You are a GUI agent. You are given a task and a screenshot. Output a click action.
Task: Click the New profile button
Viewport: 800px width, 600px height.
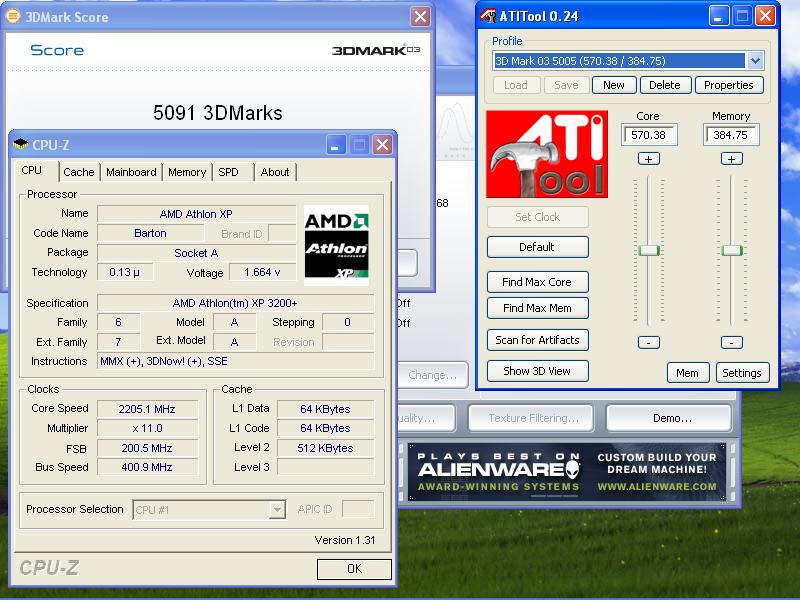[614, 85]
